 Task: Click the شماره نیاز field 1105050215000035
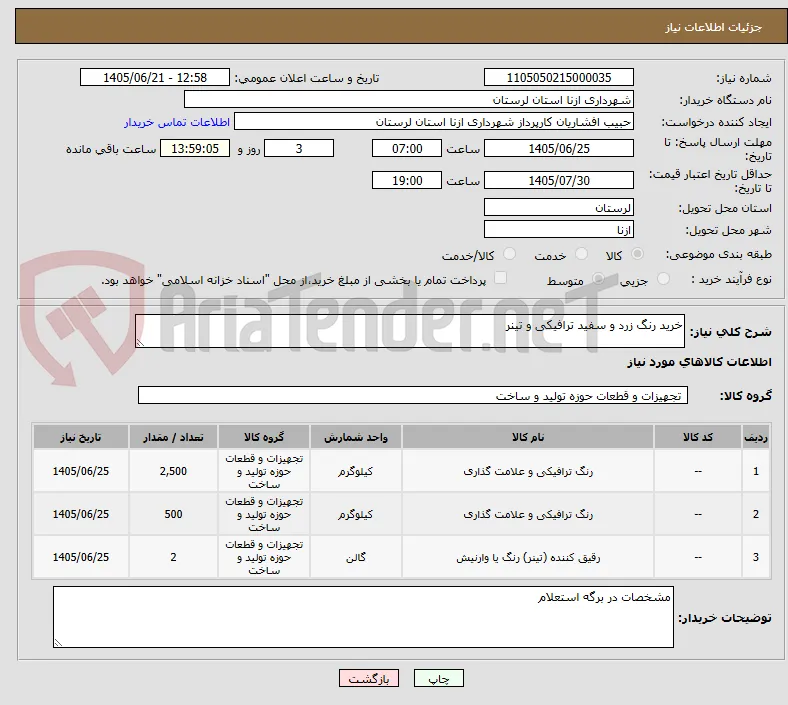(x=558, y=77)
